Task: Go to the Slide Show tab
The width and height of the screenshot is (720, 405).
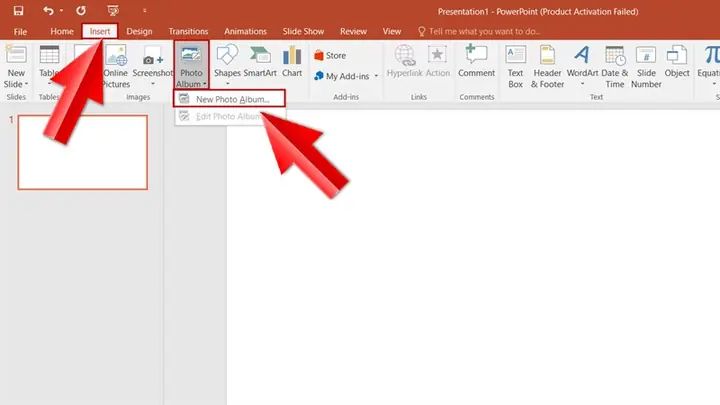Action: [303, 32]
